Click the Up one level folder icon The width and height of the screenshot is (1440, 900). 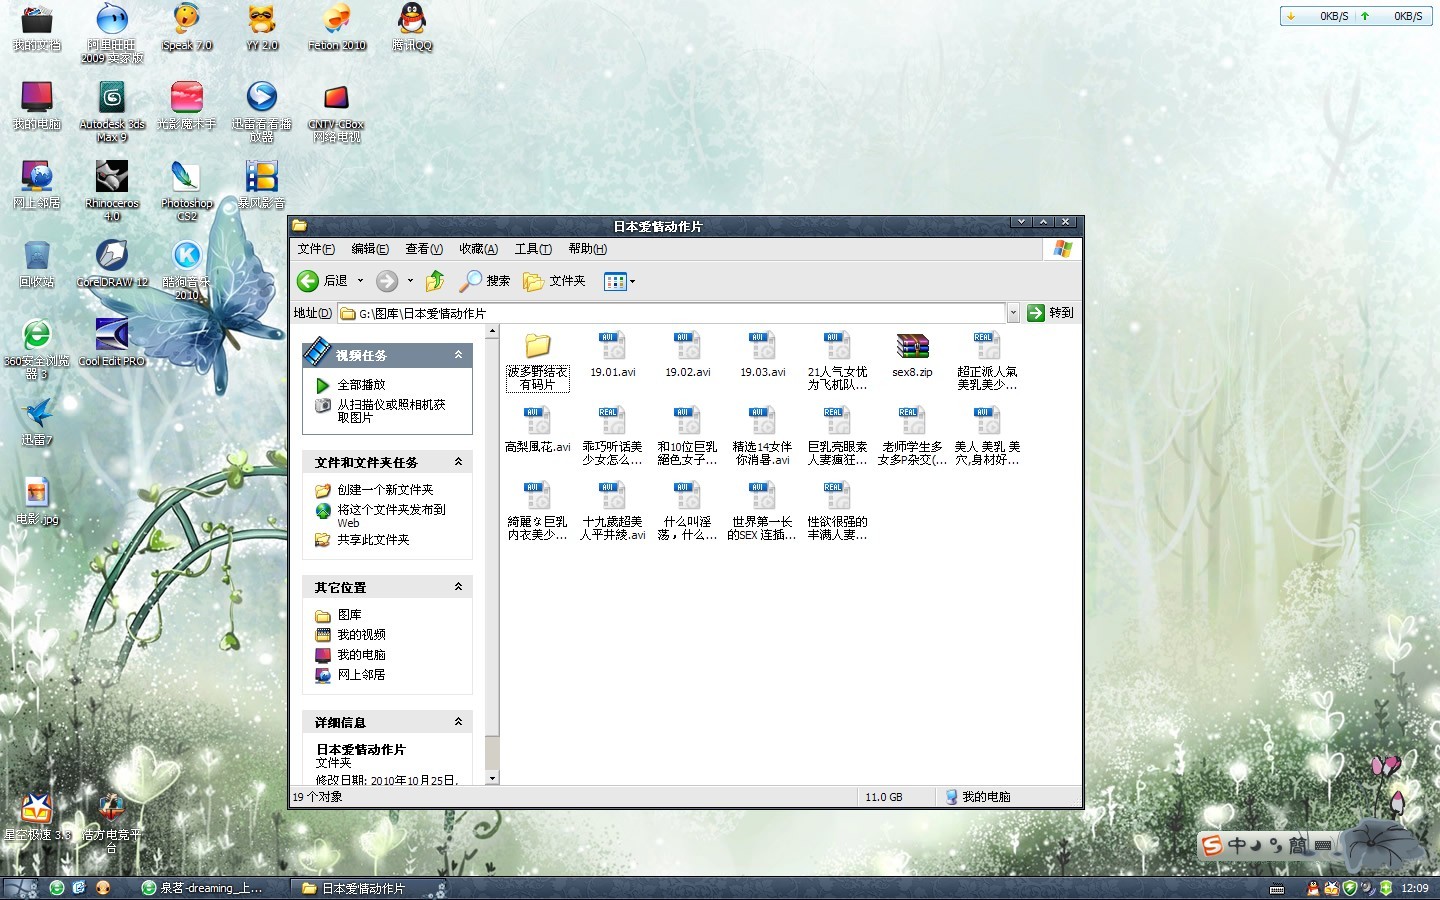point(435,281)
